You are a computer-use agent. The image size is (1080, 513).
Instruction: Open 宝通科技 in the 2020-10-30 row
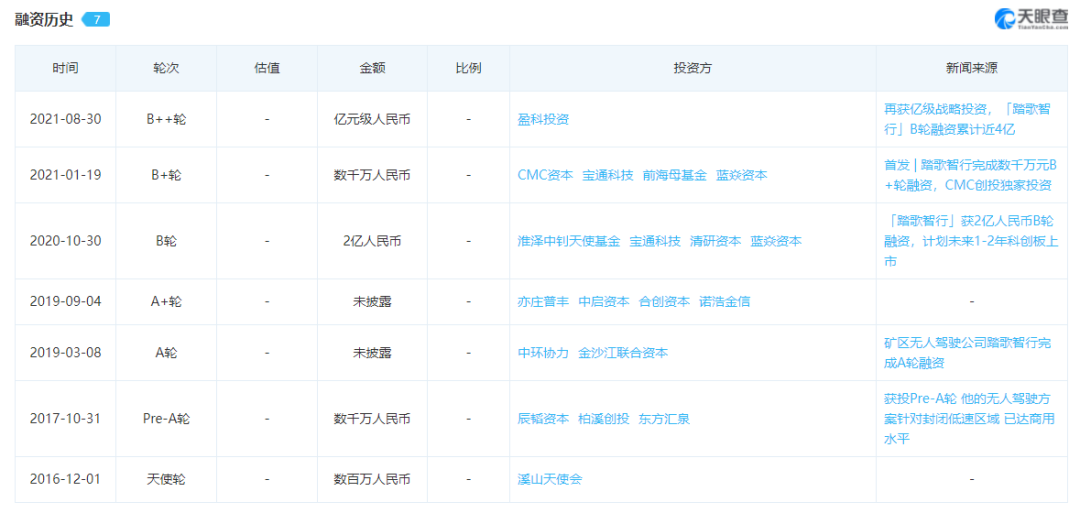click(655, 241)
